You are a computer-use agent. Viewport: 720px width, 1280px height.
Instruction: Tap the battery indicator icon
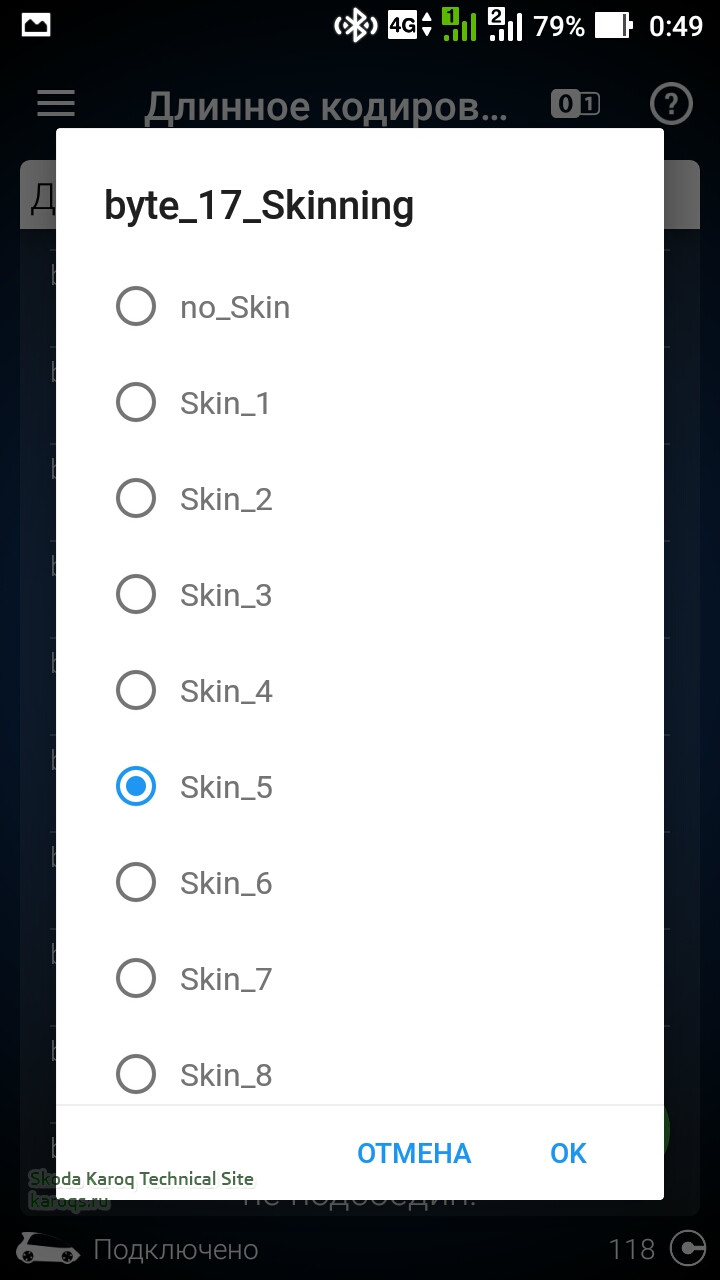tap(614, 26)
